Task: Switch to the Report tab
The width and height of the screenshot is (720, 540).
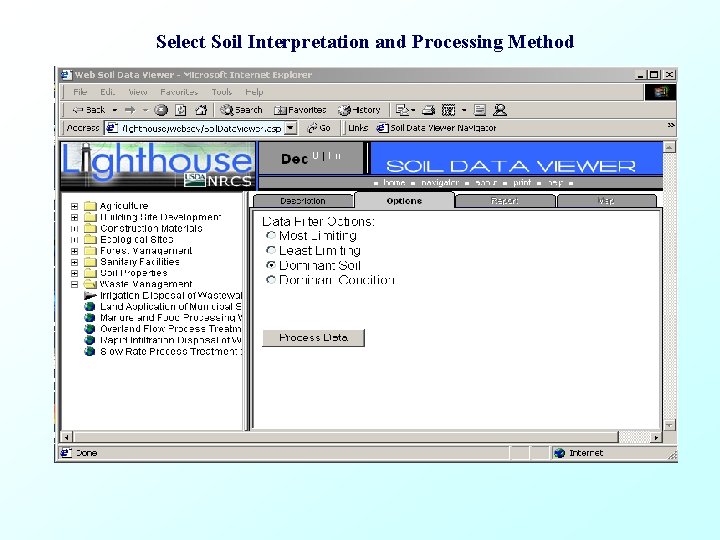Action: pyautogui.click(x=505, y=201)
